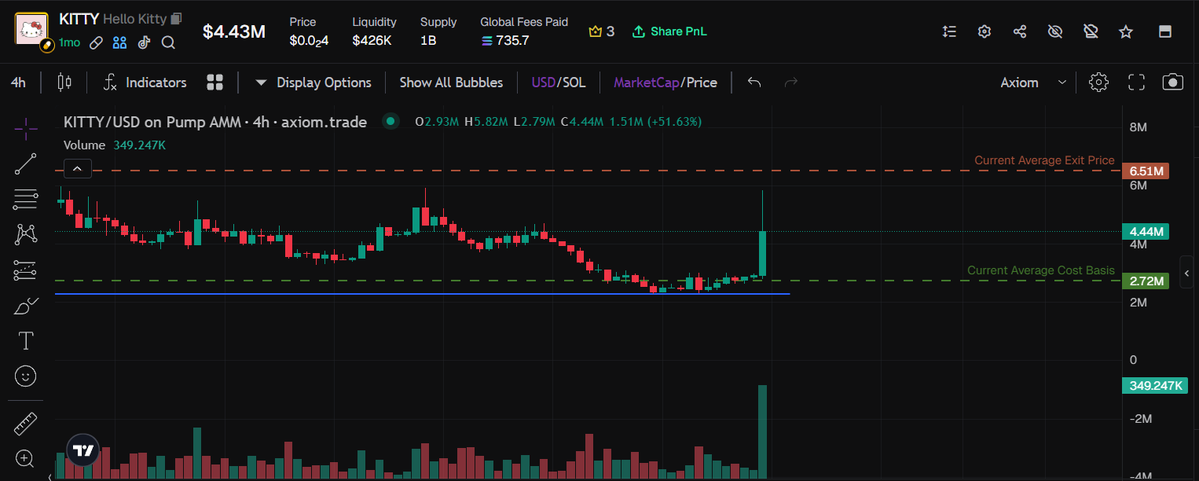Click the 1mo token age label
This screenshot has width=1199, height=481.
point(70,43)
